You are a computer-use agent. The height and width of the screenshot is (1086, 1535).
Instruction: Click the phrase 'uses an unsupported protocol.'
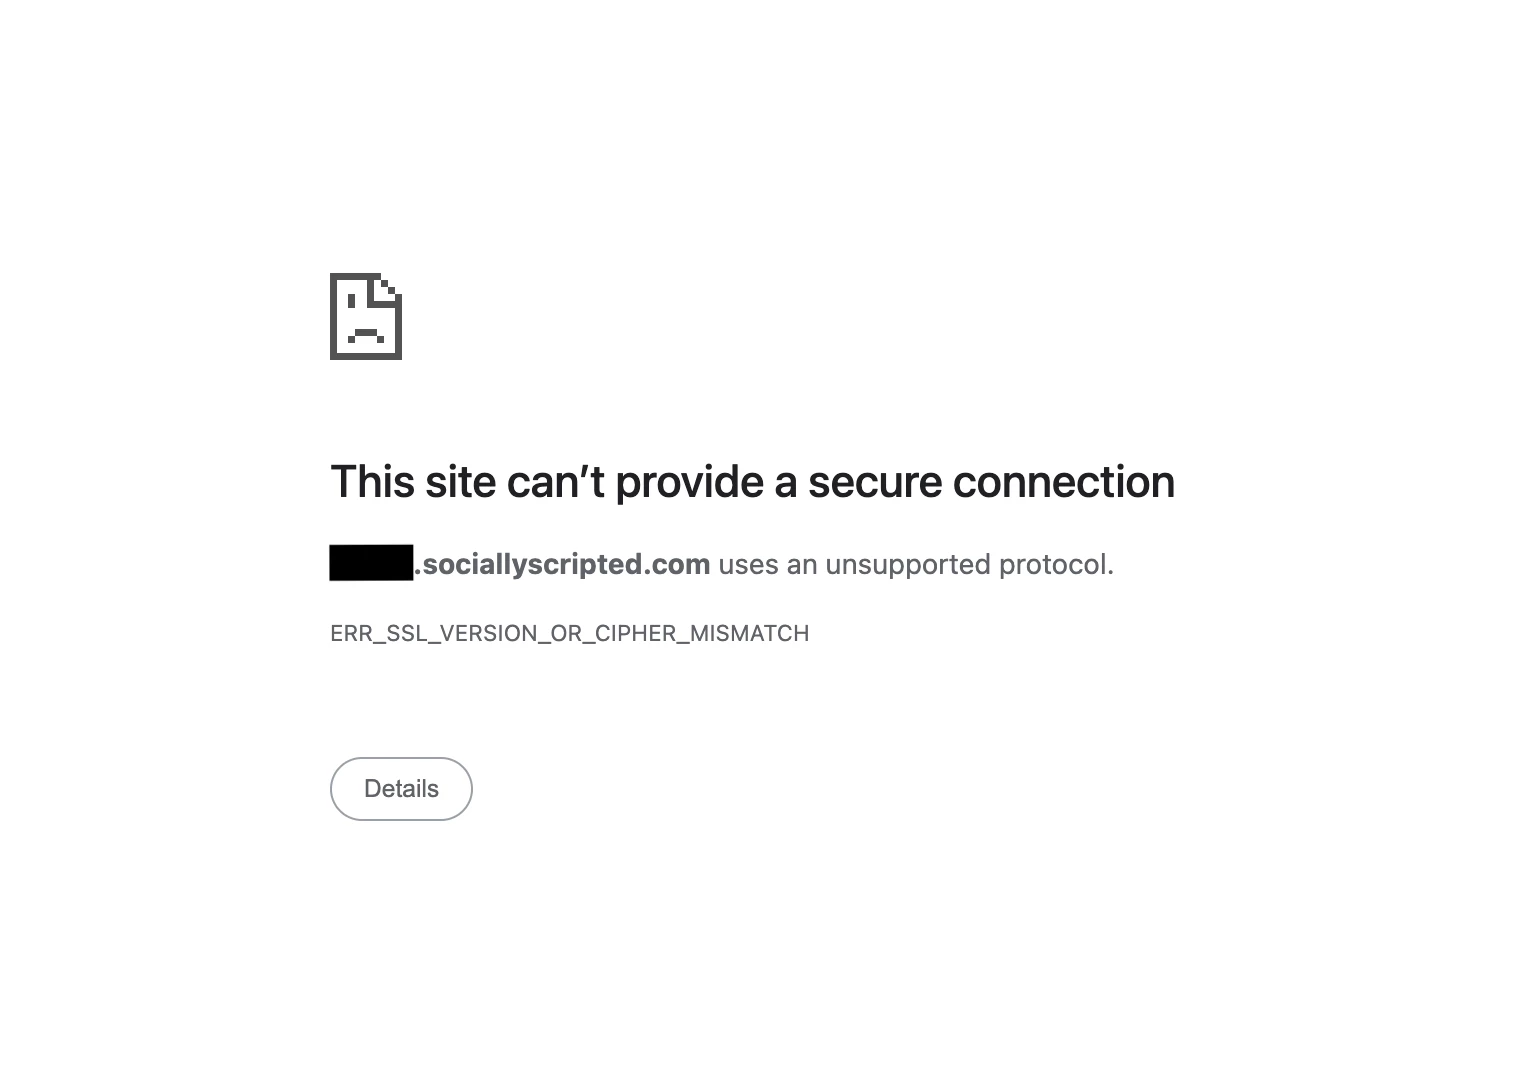point(916,565)
